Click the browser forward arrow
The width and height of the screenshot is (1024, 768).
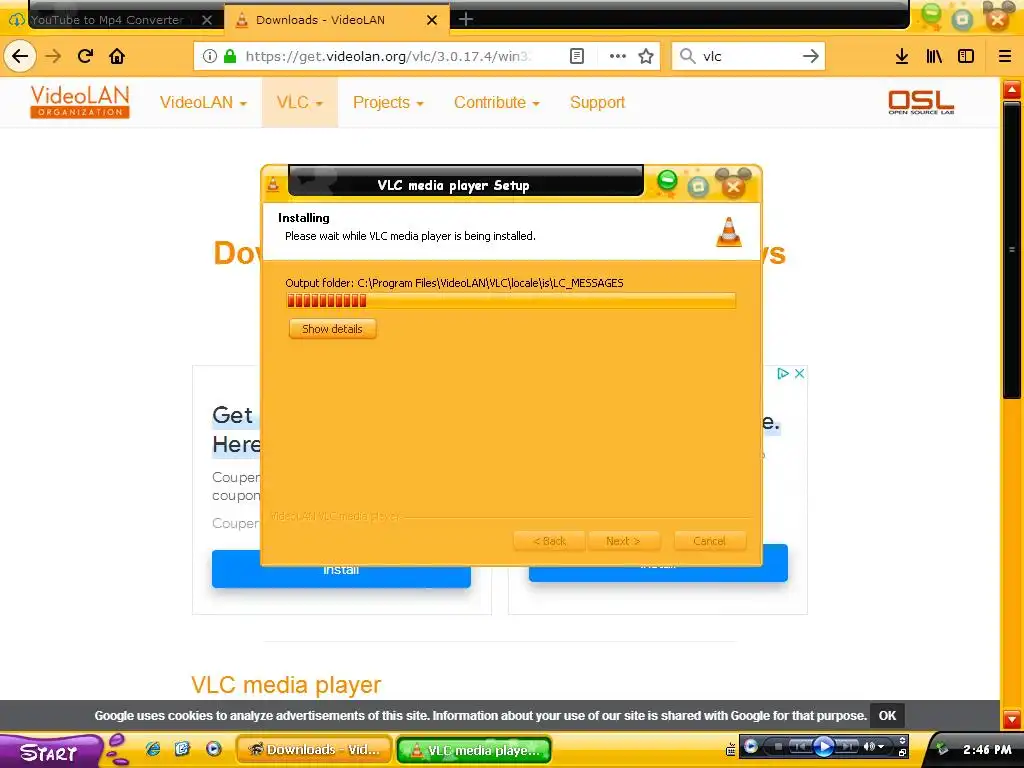[54, 56]
